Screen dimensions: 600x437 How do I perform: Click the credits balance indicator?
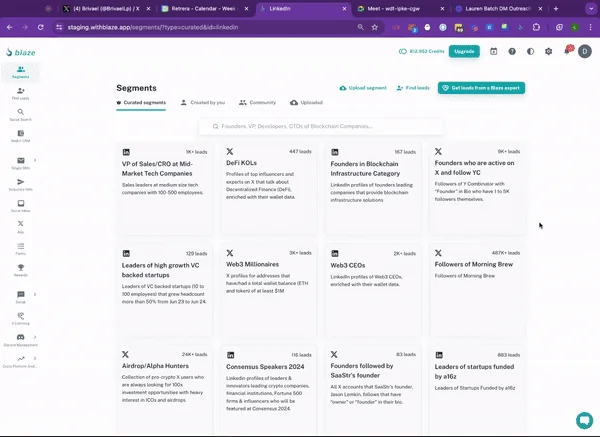click(421, 51)
